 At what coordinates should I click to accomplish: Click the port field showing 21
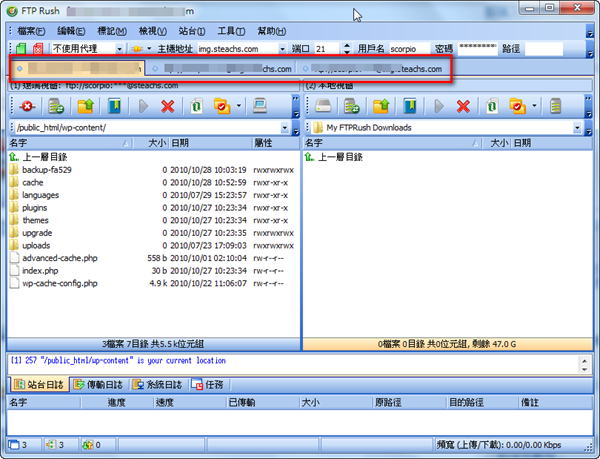(327, 49)
